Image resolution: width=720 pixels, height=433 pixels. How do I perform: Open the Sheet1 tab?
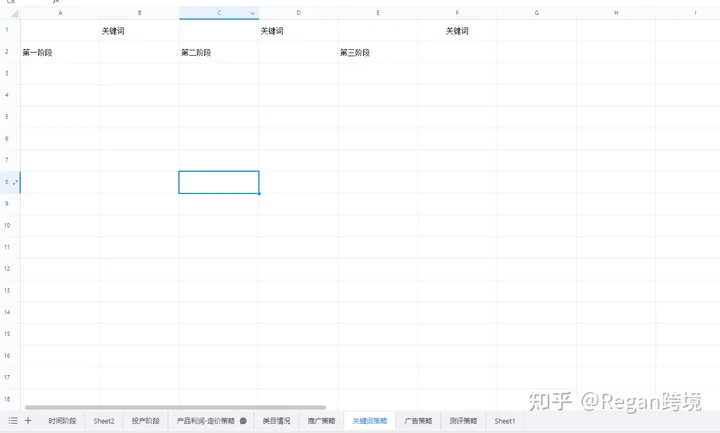(x=505, y=421)
